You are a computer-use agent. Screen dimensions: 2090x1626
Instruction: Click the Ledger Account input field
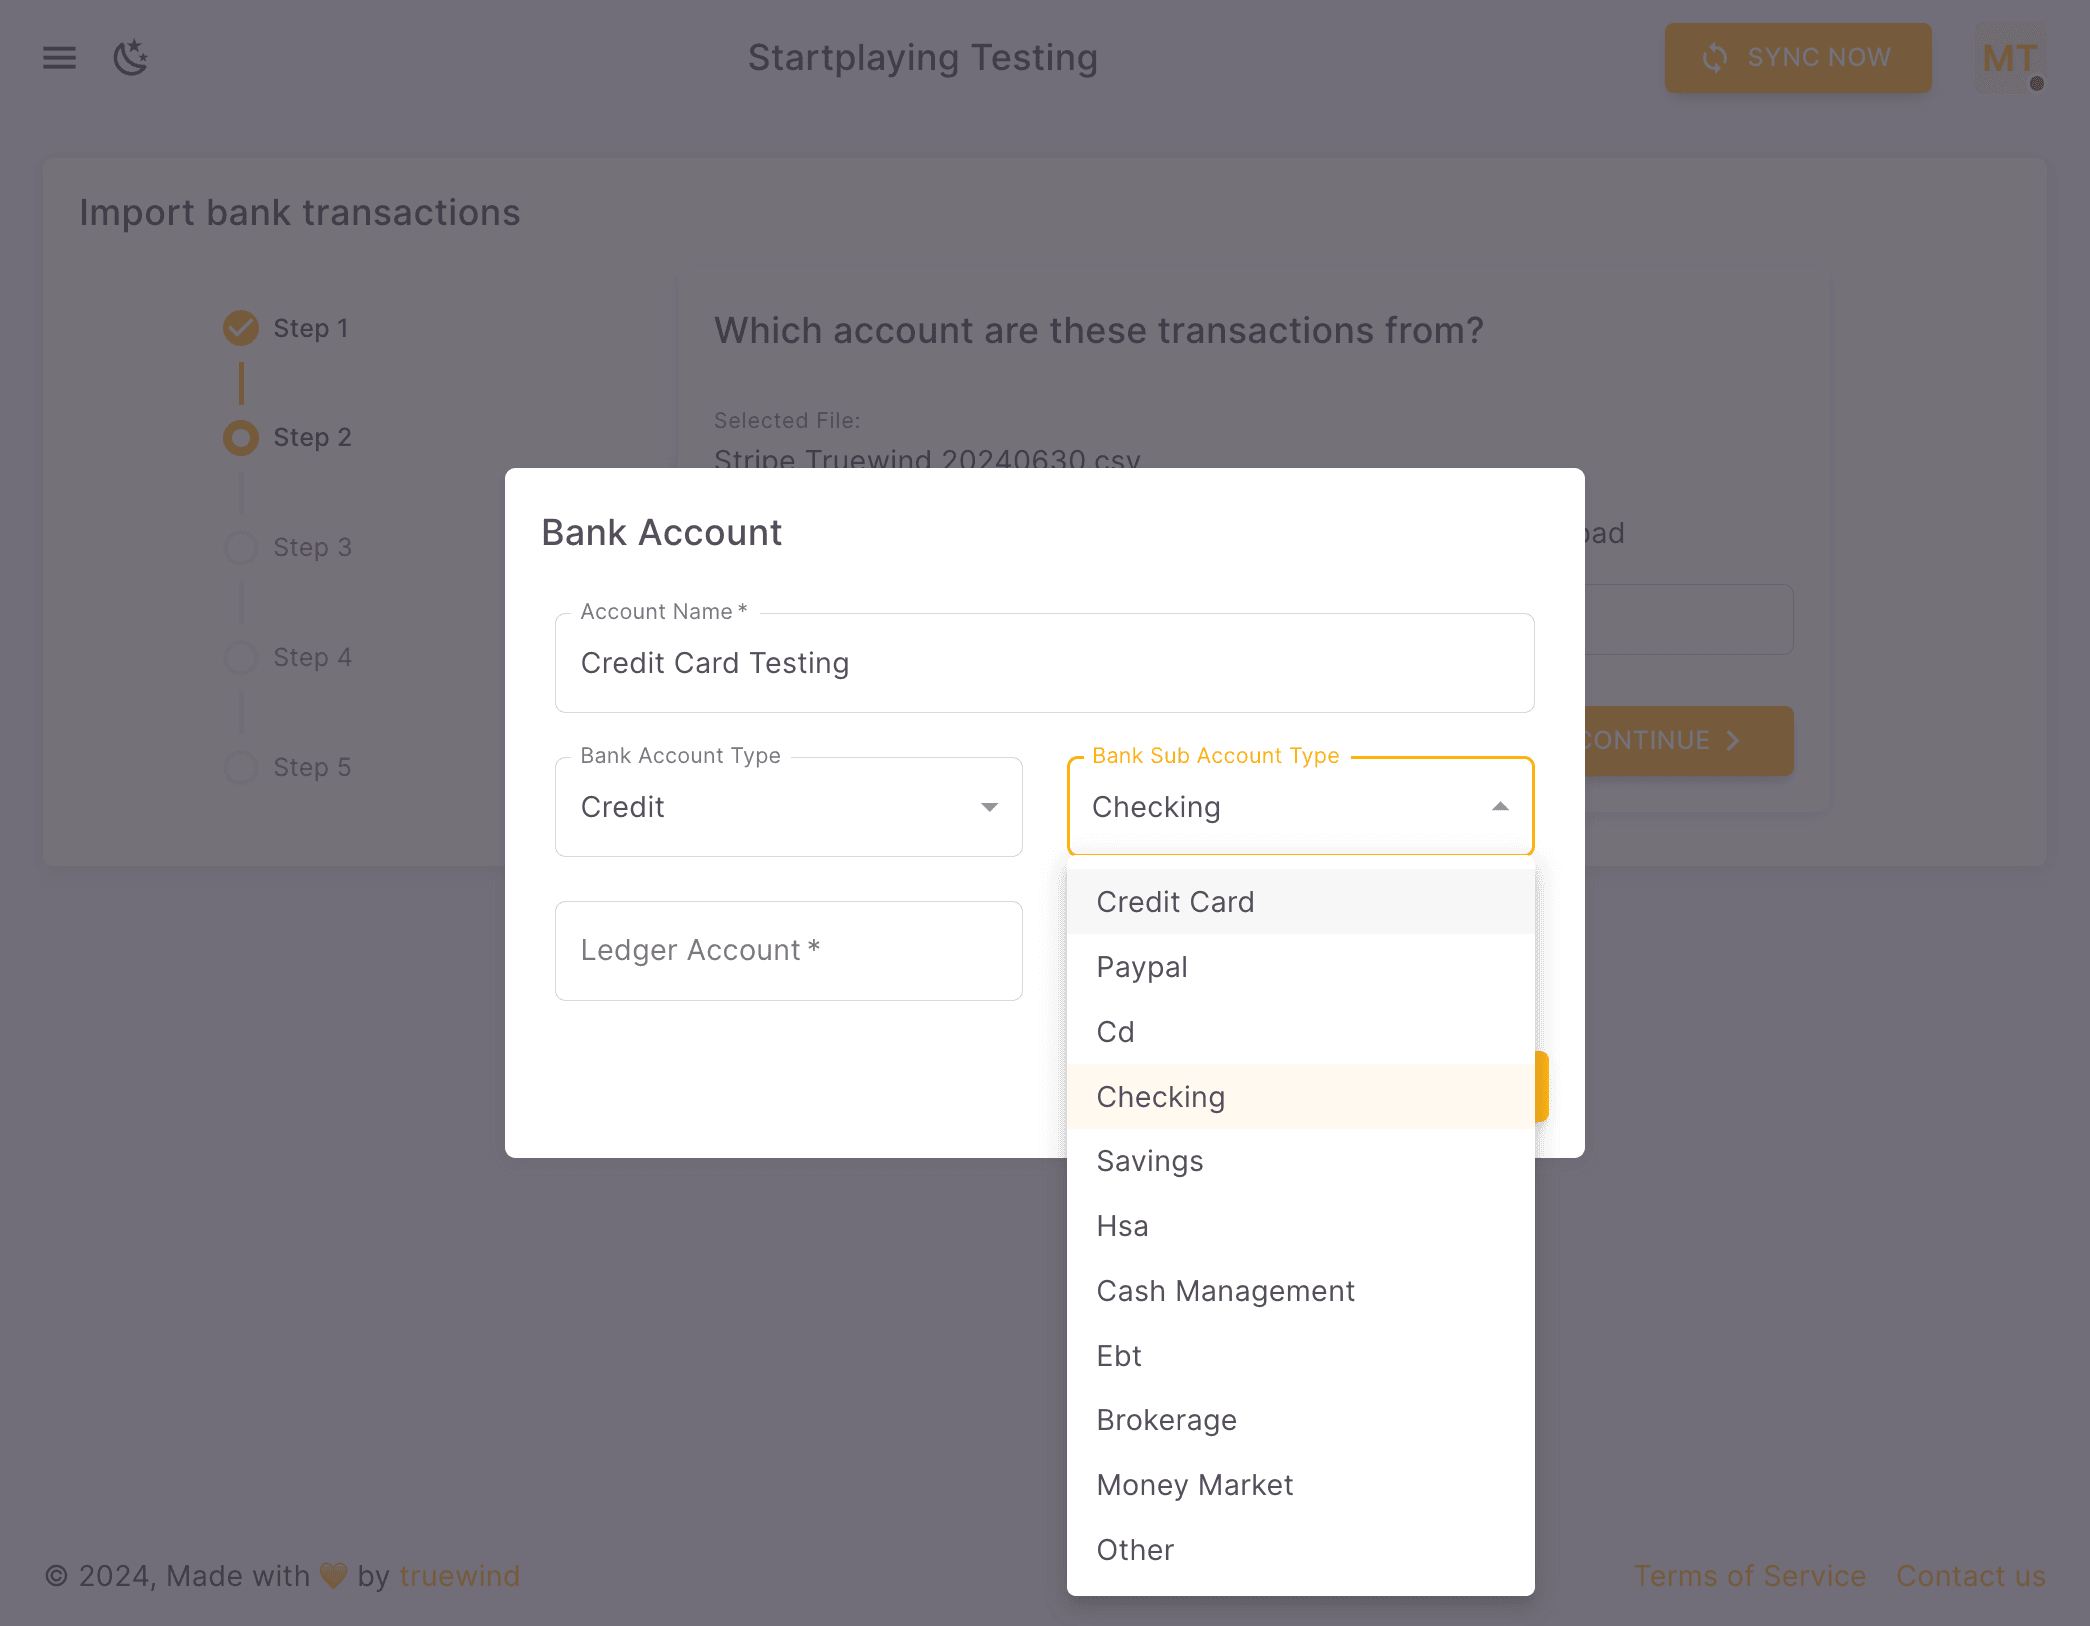pyautogui.click(x=788, y=950)
